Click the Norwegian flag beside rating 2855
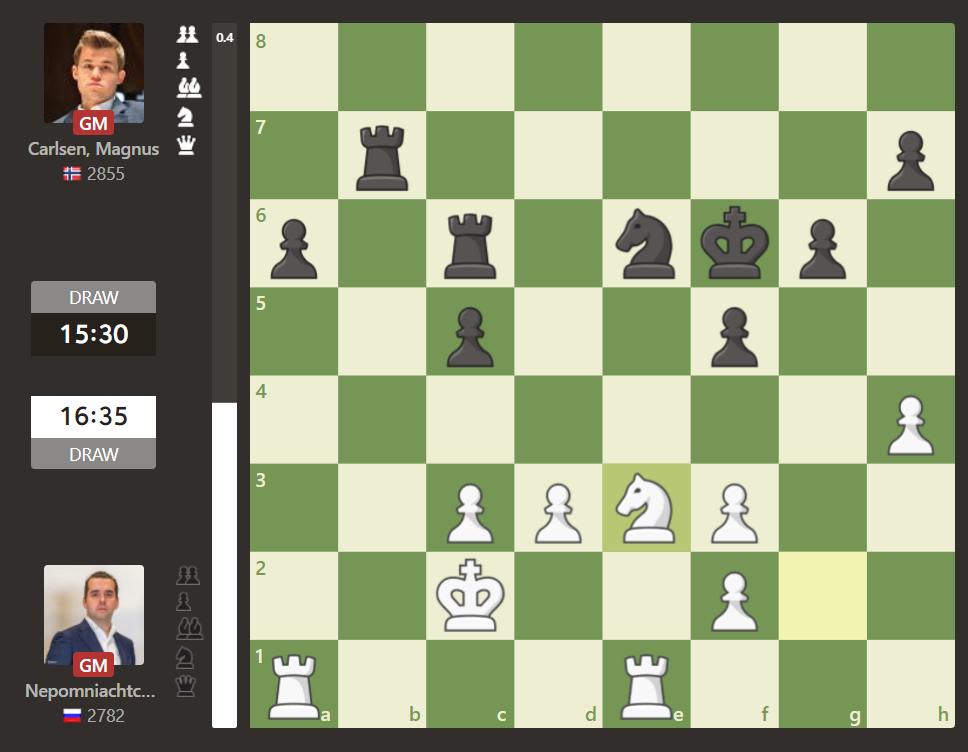 [x=70, y=172]
